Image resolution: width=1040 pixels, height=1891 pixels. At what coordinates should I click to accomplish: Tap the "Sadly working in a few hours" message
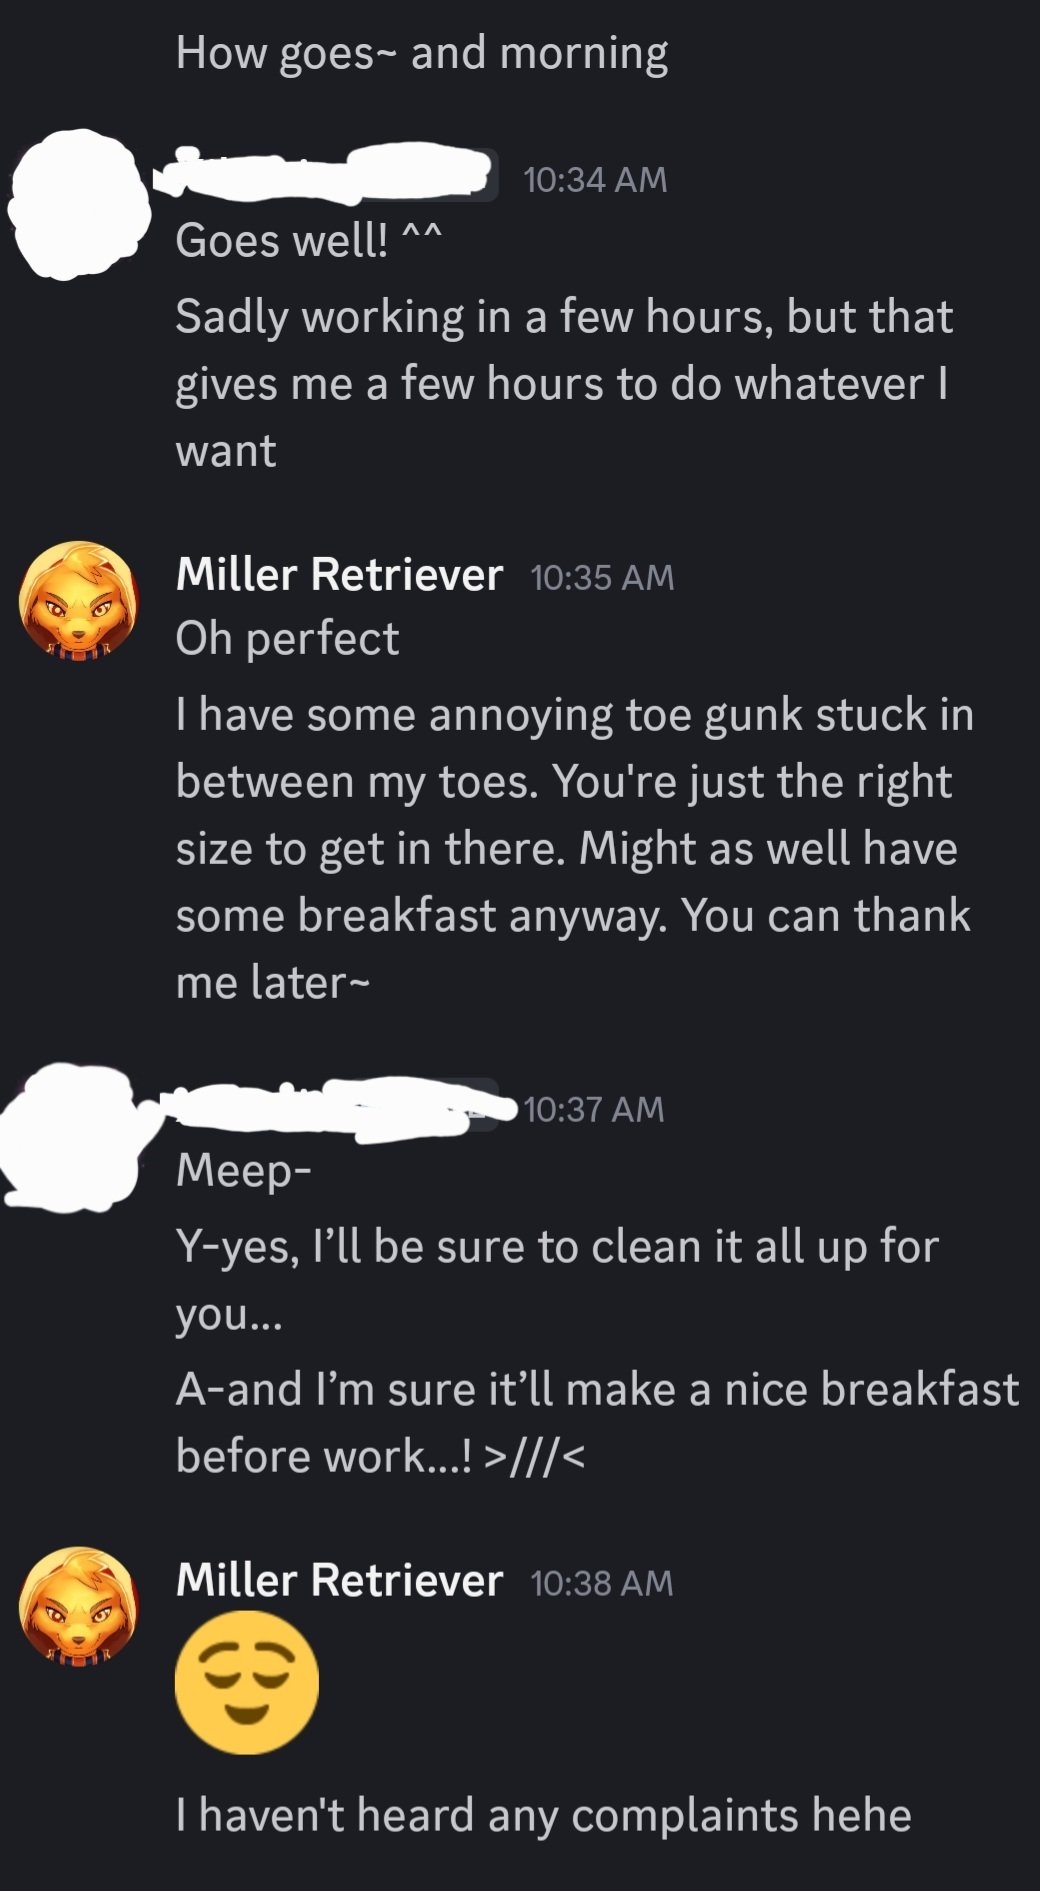563,384
